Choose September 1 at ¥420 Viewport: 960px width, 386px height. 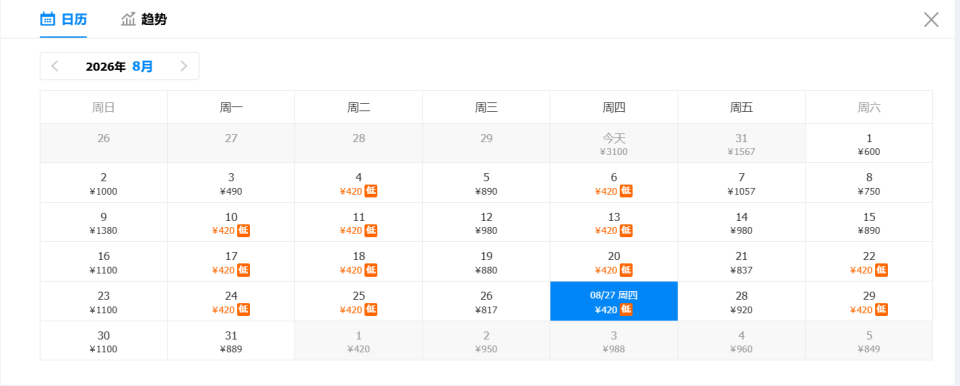358,341
